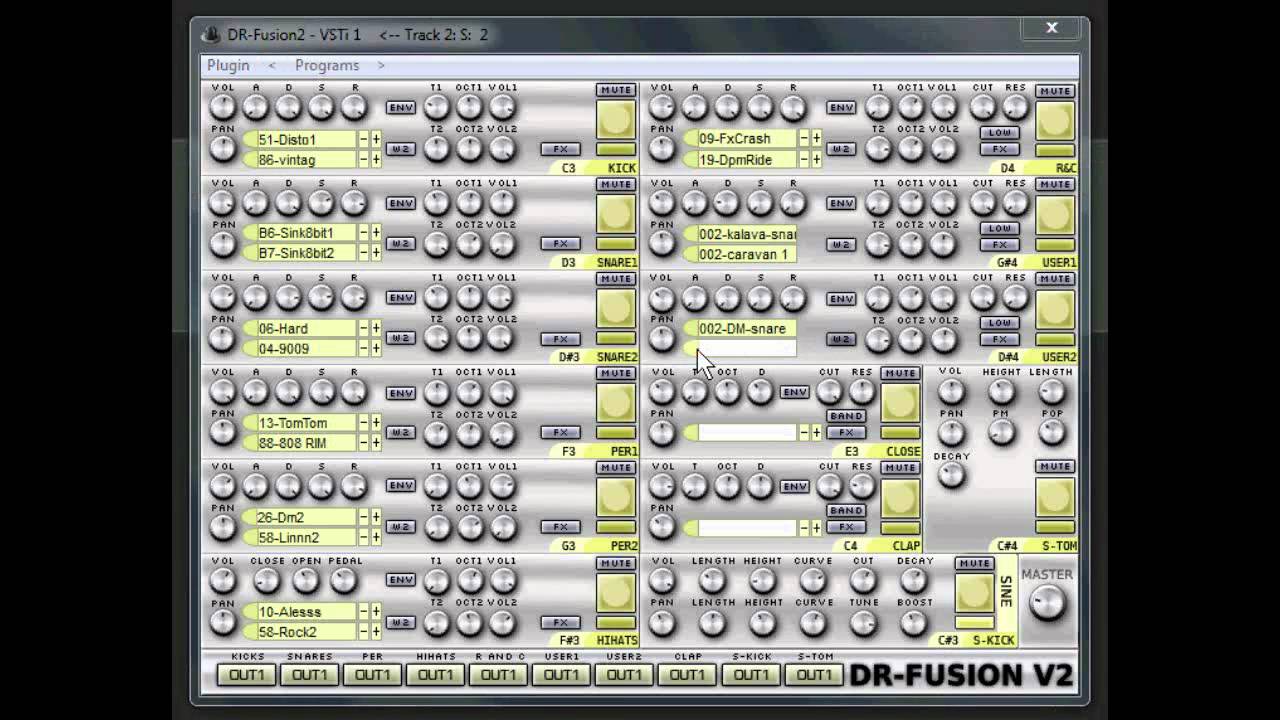Click the BOOST knob in S-KICK section

[913, 623]
